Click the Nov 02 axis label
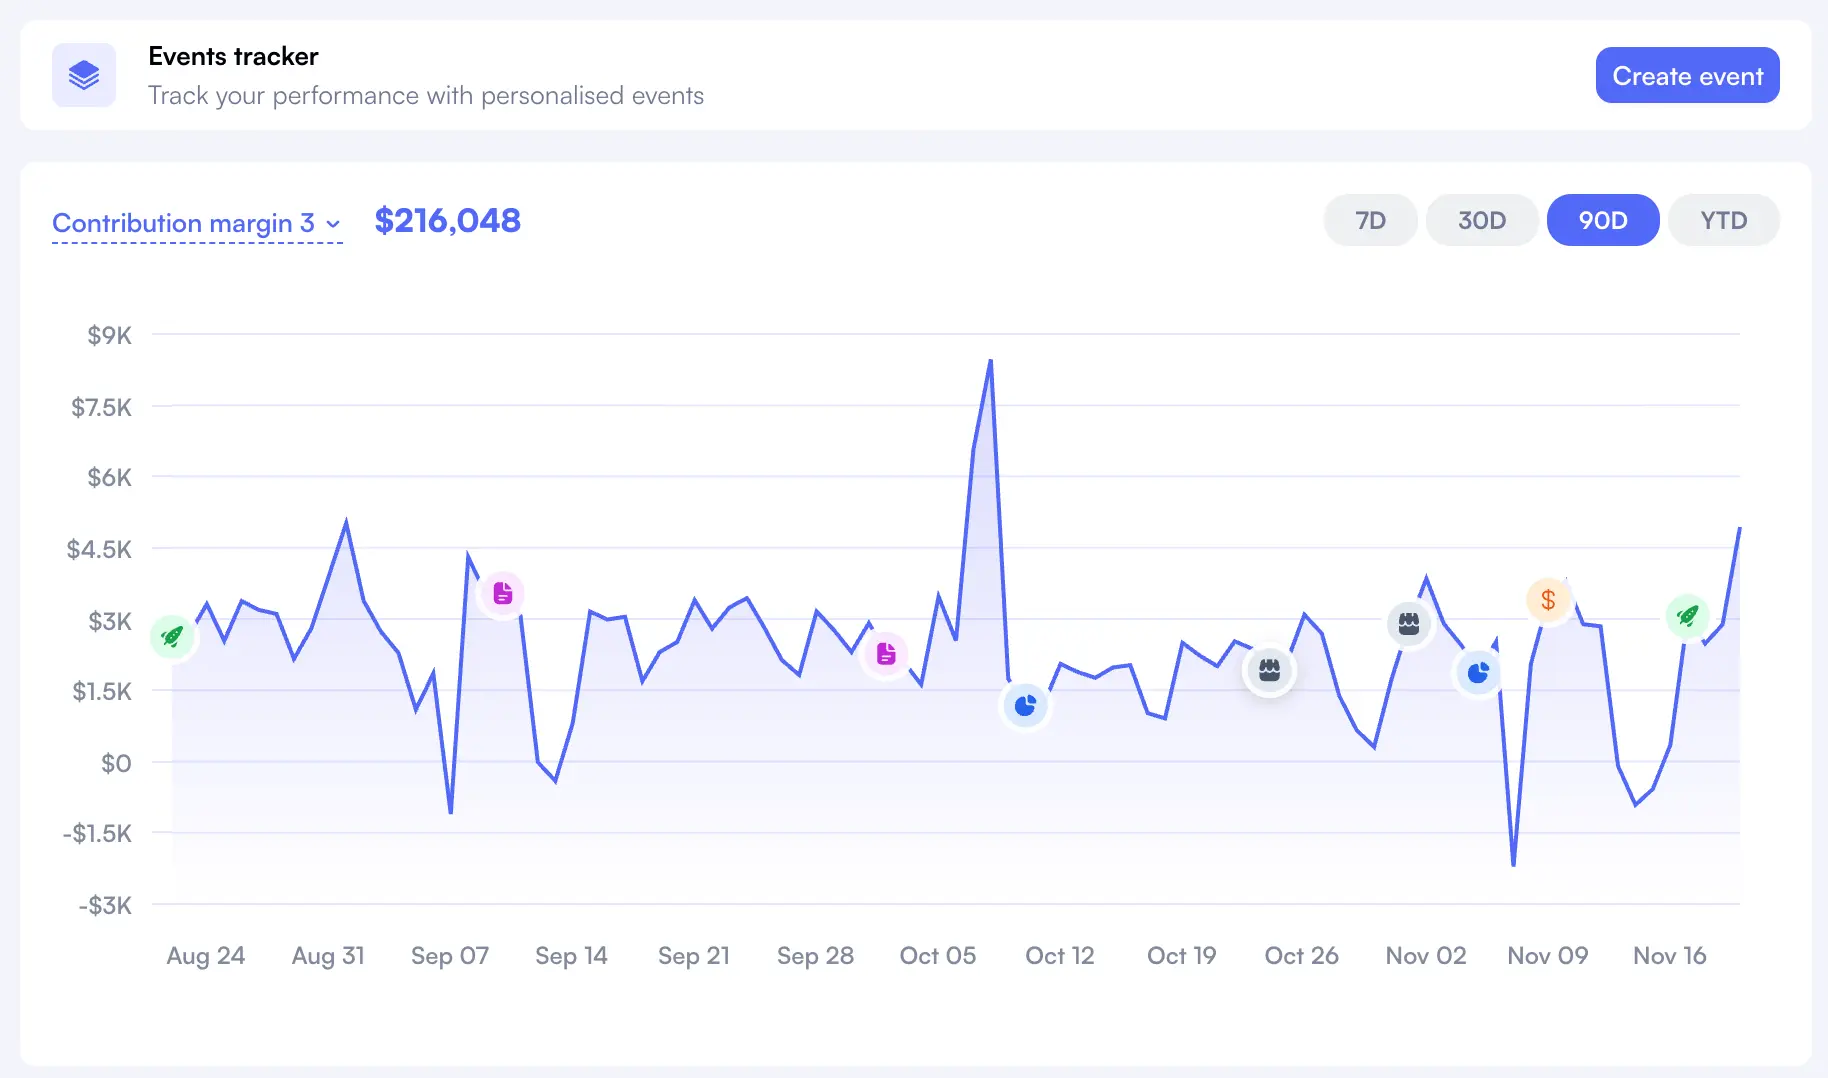This screenshot has height=1078, width=1828. (1425, 956)
